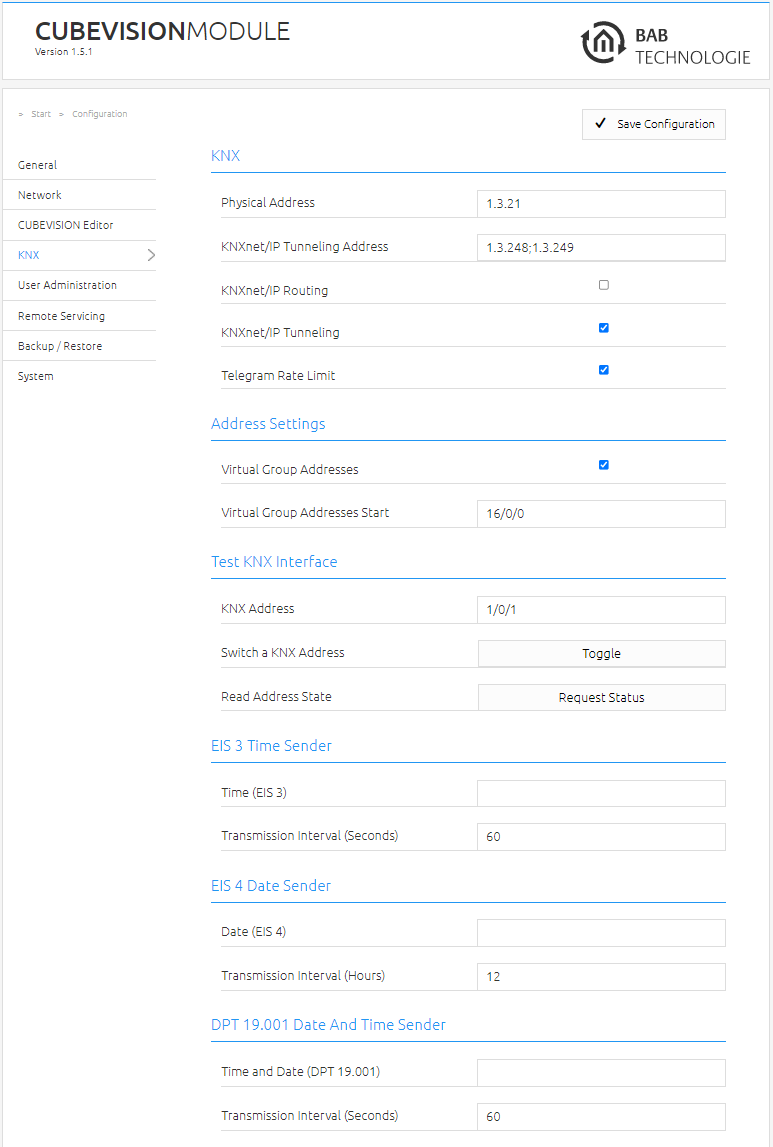Select User Administration in the sidebar
Image resolution: width=773 pixels, height=1147 pixels.
pos(80,285)
